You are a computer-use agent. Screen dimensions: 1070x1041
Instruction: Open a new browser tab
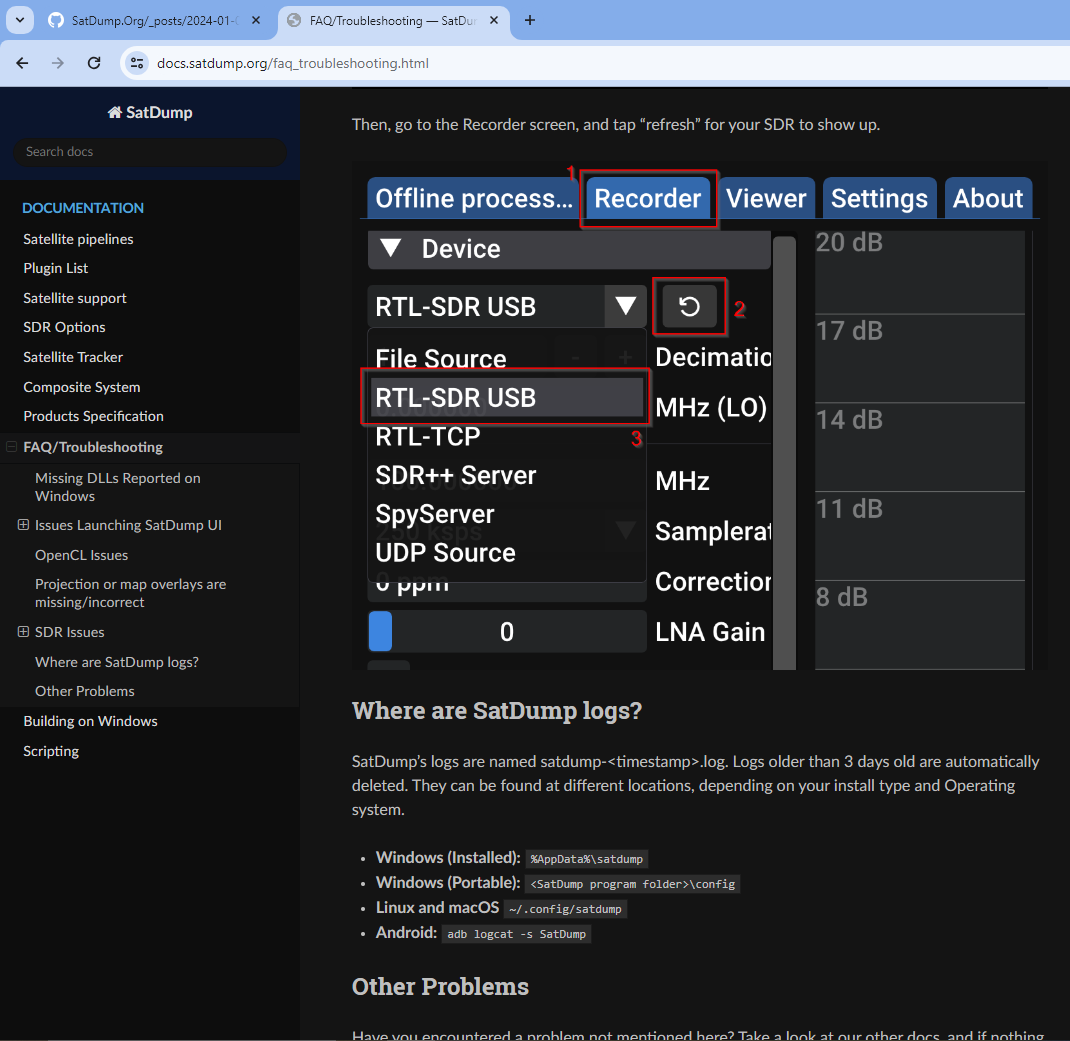(530, 20)
